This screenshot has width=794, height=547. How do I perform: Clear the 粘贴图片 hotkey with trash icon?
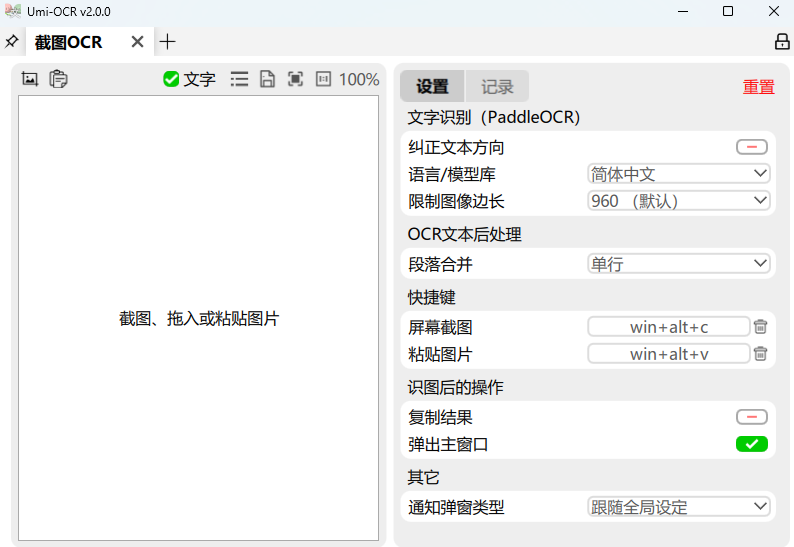coord(760,354)
